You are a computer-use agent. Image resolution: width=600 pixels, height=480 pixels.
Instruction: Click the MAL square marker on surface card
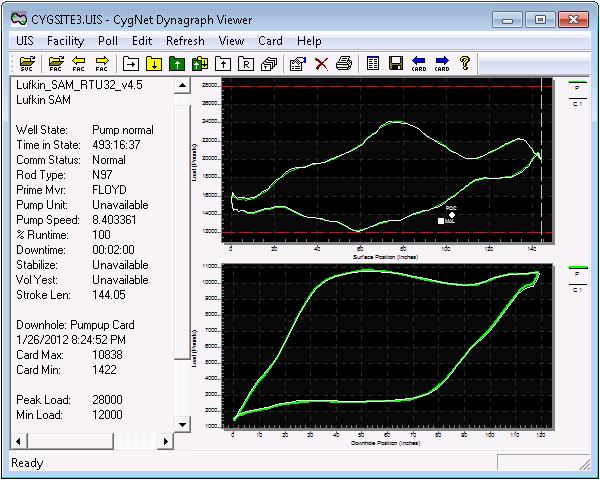point(441,221)
